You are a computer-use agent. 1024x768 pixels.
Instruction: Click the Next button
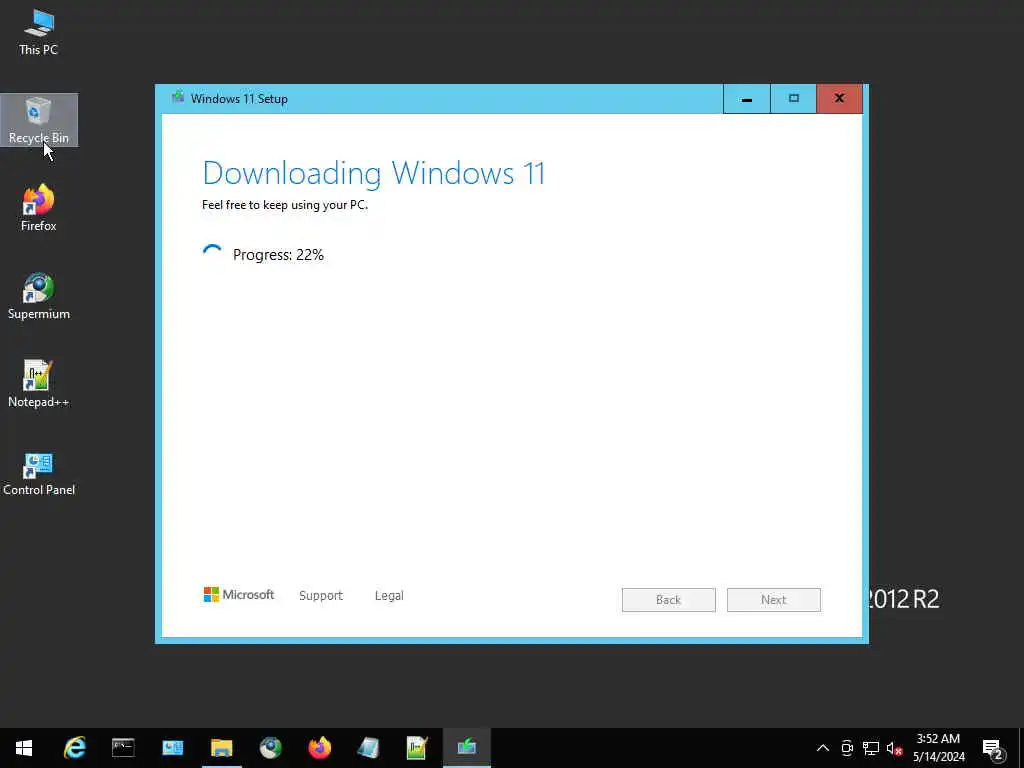tap(773, 600)
